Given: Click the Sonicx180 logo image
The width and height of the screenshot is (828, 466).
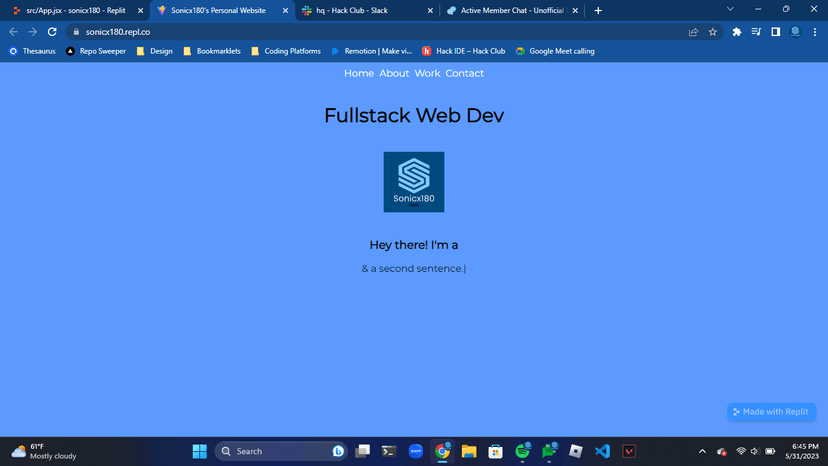Looking at the screenshot, I should coord(414,182).
